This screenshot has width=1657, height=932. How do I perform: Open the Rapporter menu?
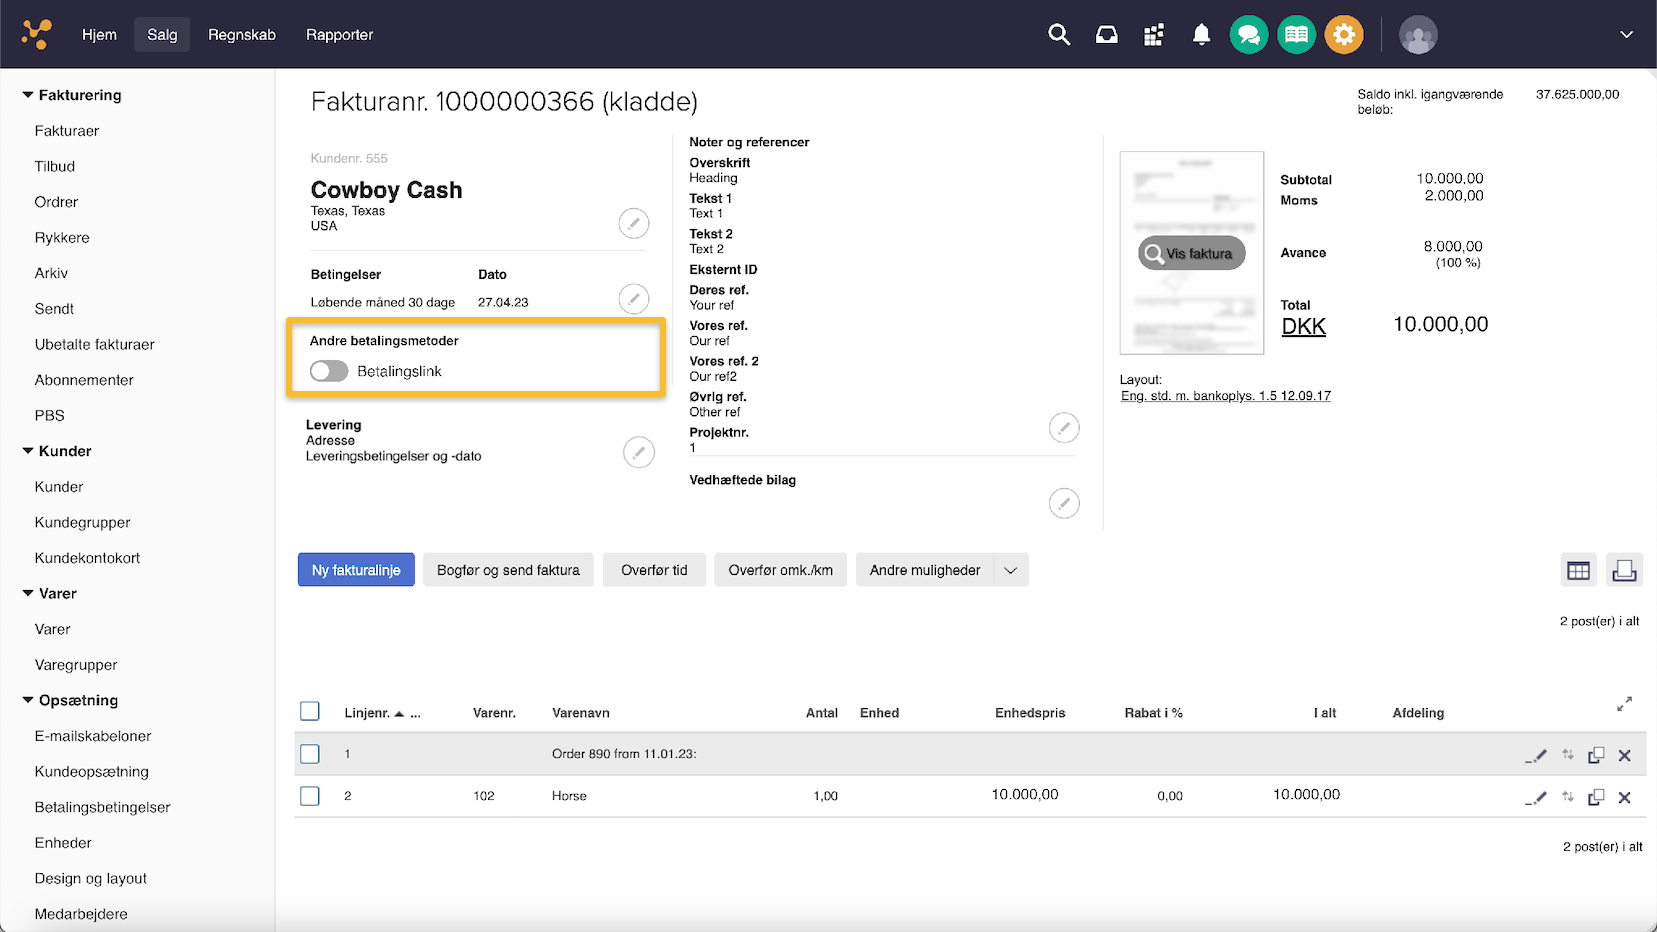[339, 35]
